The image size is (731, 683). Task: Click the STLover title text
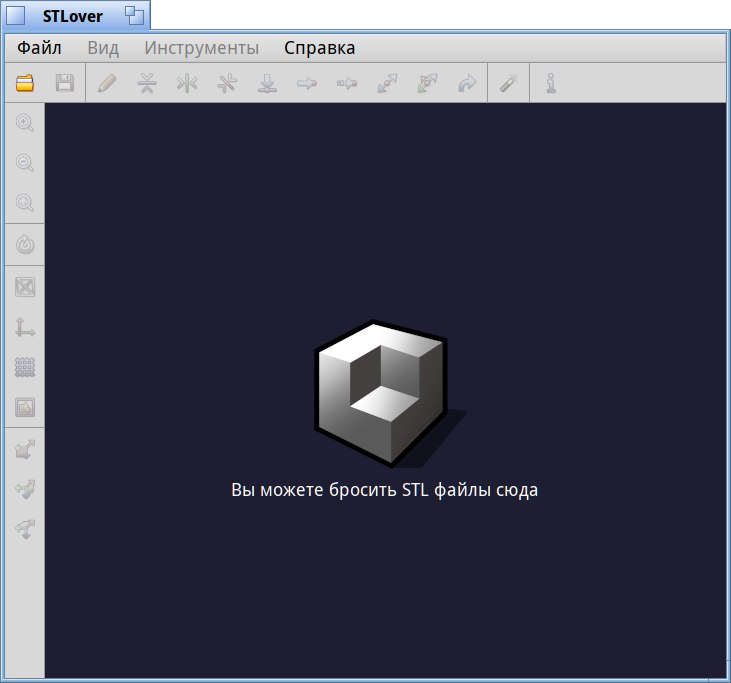click(x=73, y=16)
